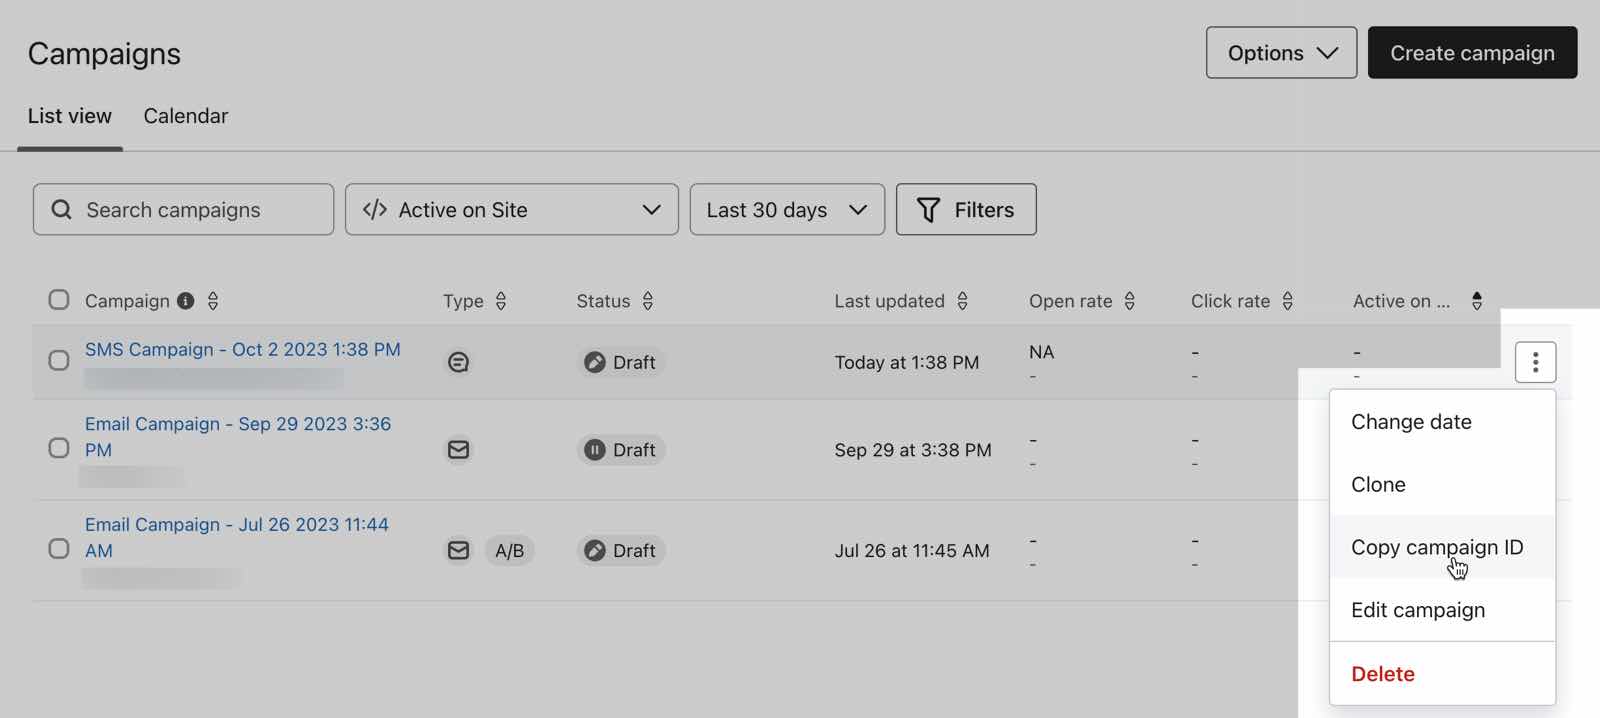Viewport: 1600px width, 718px height.
Task: Toggle the select-all campaigns checkbox
Action: 59,300
